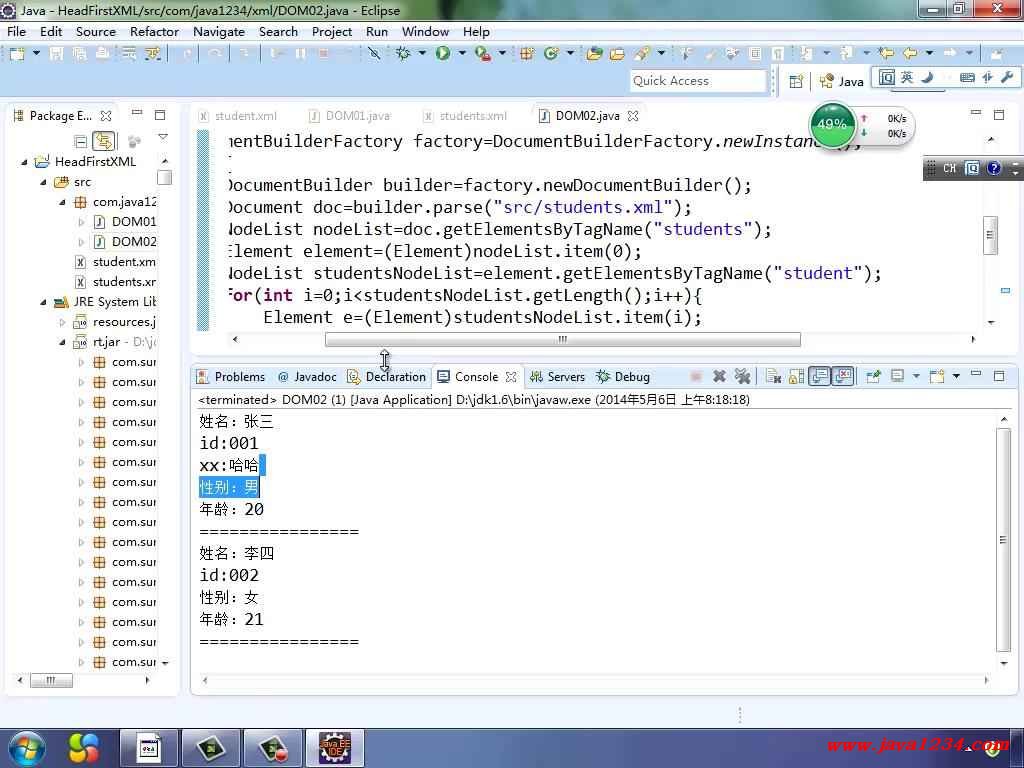Open Package Explorer View Menu triangle
1024x768 pixels.
[163, 138]
